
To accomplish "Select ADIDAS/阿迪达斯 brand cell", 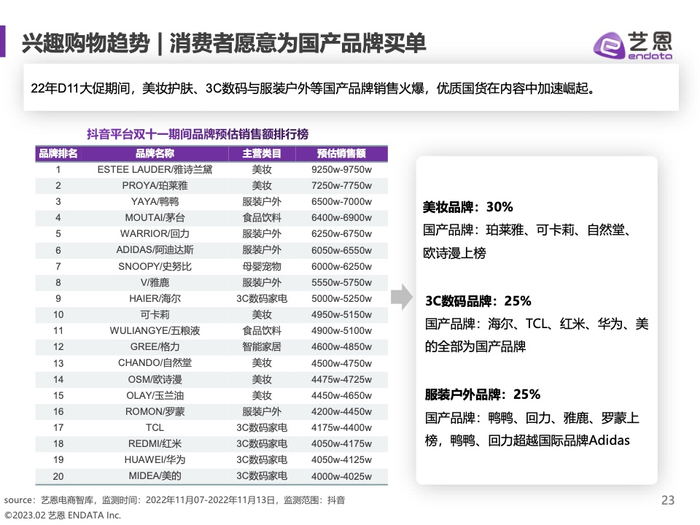I will (x=154, y=250).
